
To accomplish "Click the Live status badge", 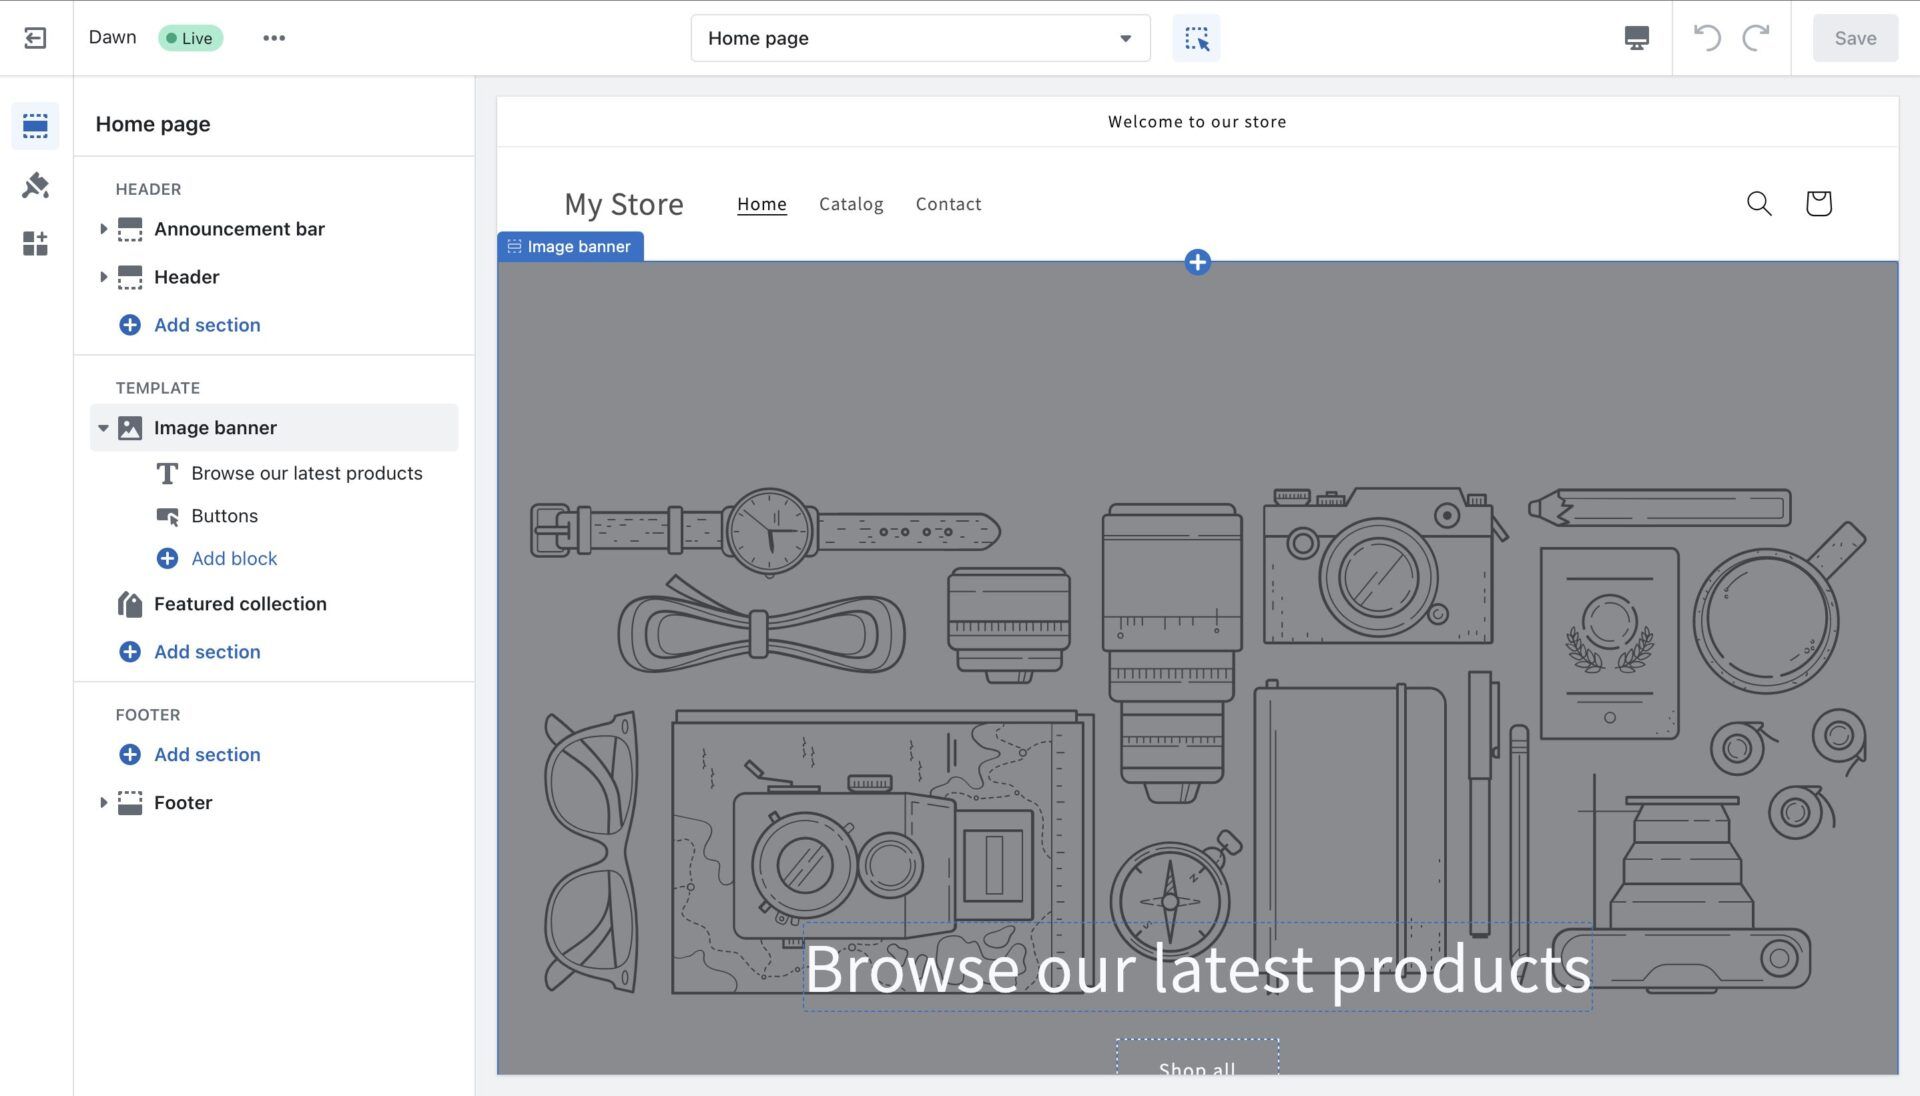I will pyautogui.click(x=190, y=38).
